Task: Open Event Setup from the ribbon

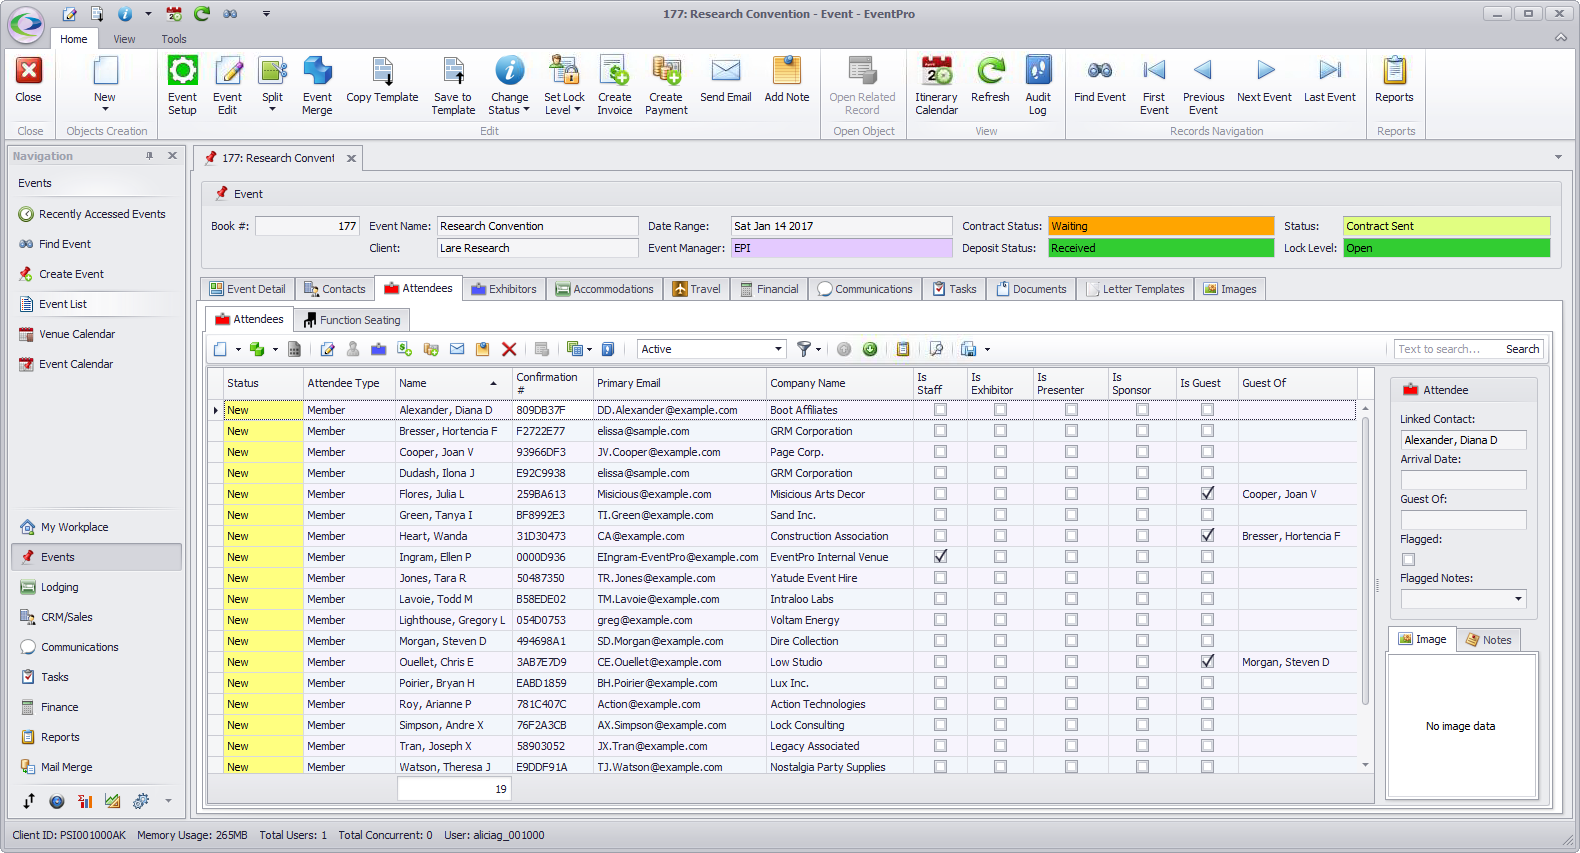Action: tap(182, 85)
